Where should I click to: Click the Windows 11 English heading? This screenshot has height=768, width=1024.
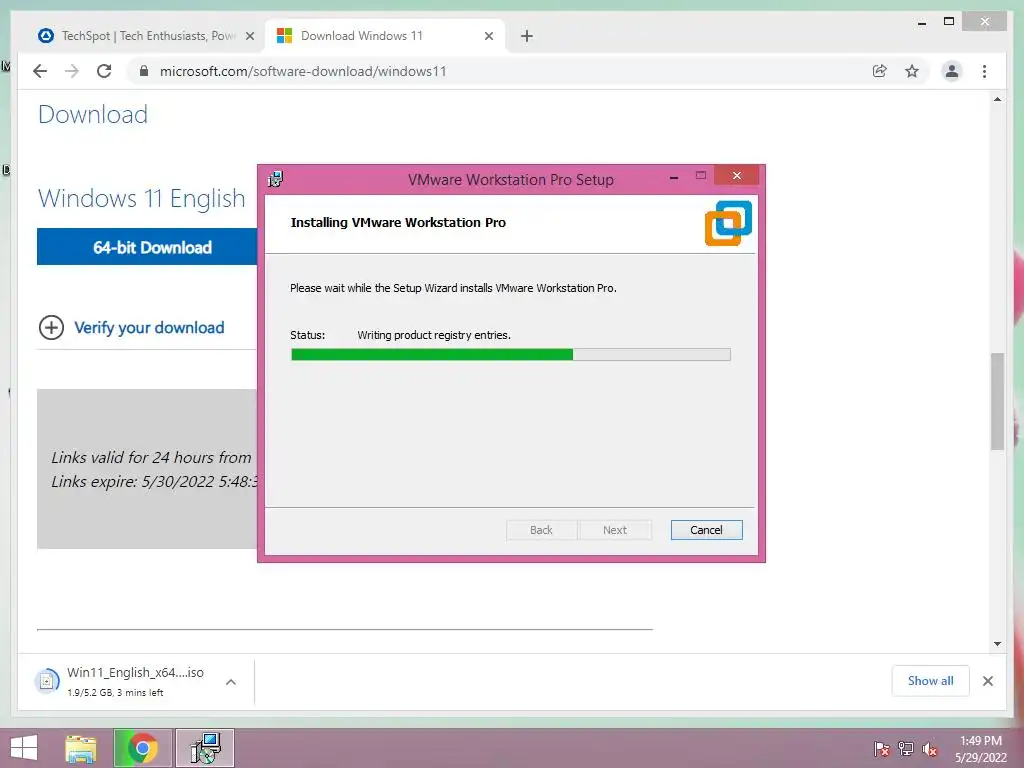click(142, 199)
